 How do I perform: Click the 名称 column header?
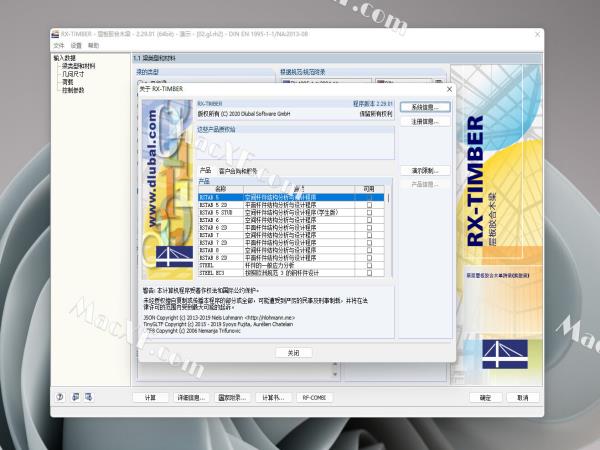click(221, 189)
